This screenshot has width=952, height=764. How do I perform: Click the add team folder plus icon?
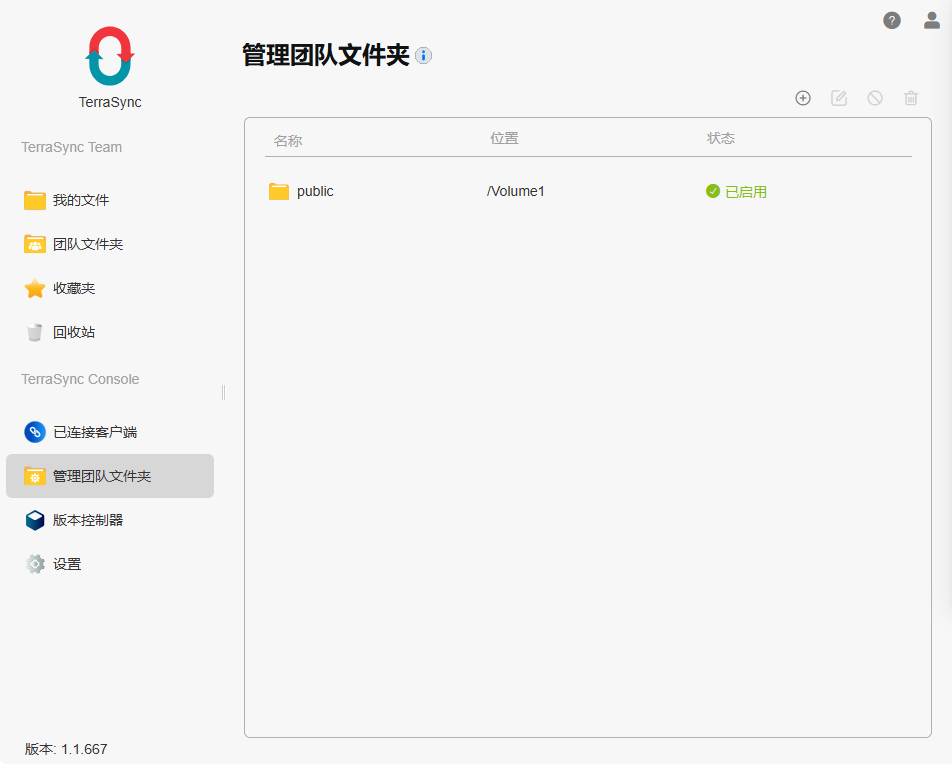coord(803,98)
